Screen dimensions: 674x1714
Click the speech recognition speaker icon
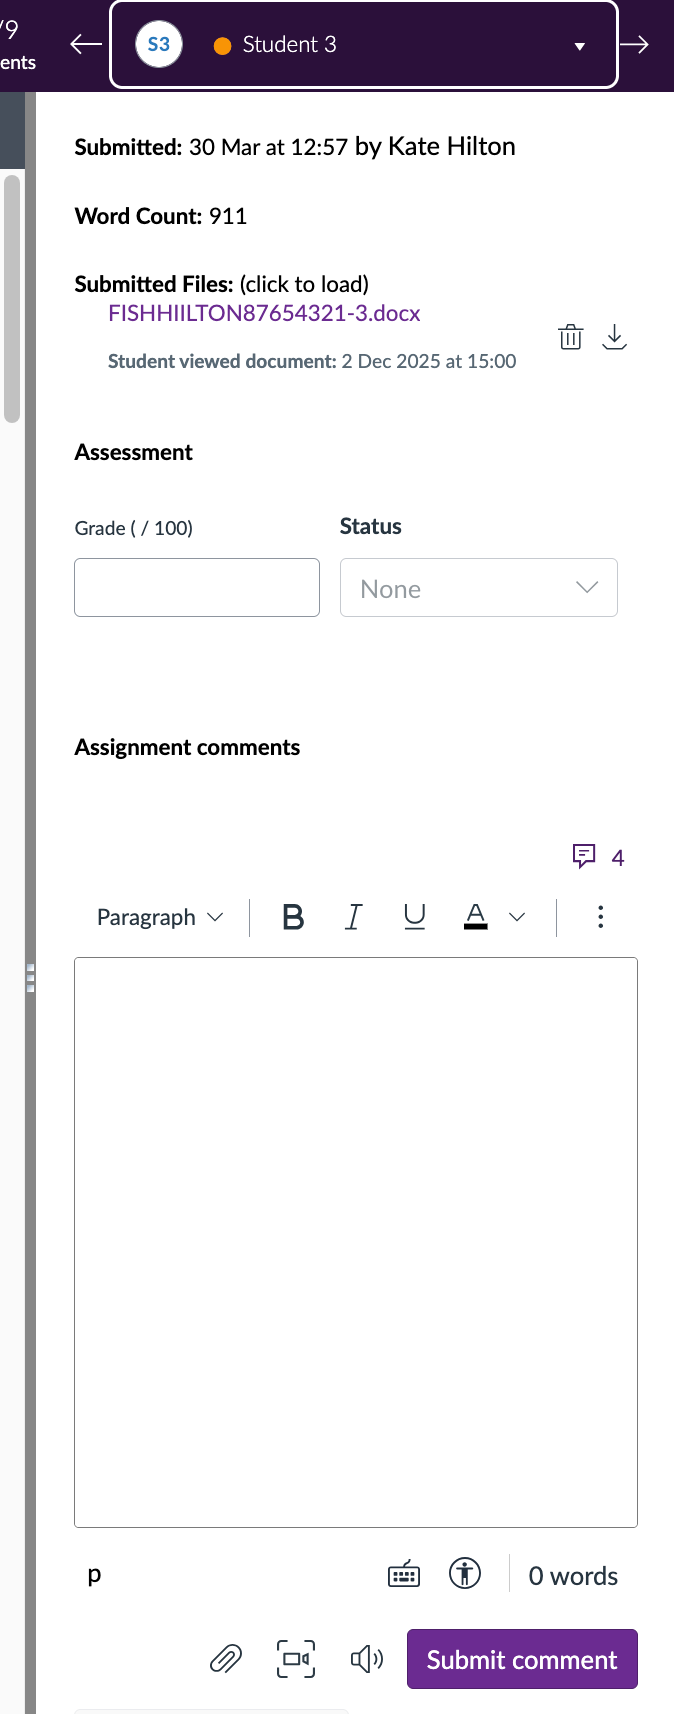366,1659
